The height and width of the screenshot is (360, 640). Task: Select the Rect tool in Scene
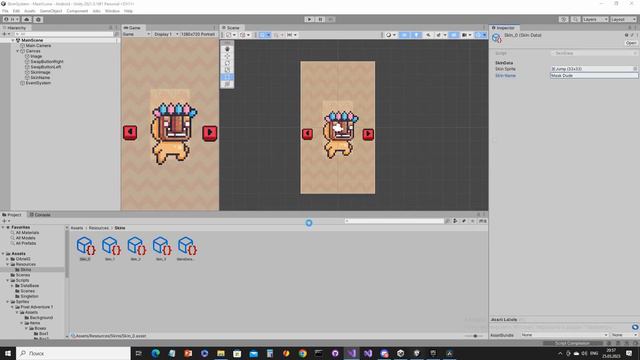coord(227,77)
